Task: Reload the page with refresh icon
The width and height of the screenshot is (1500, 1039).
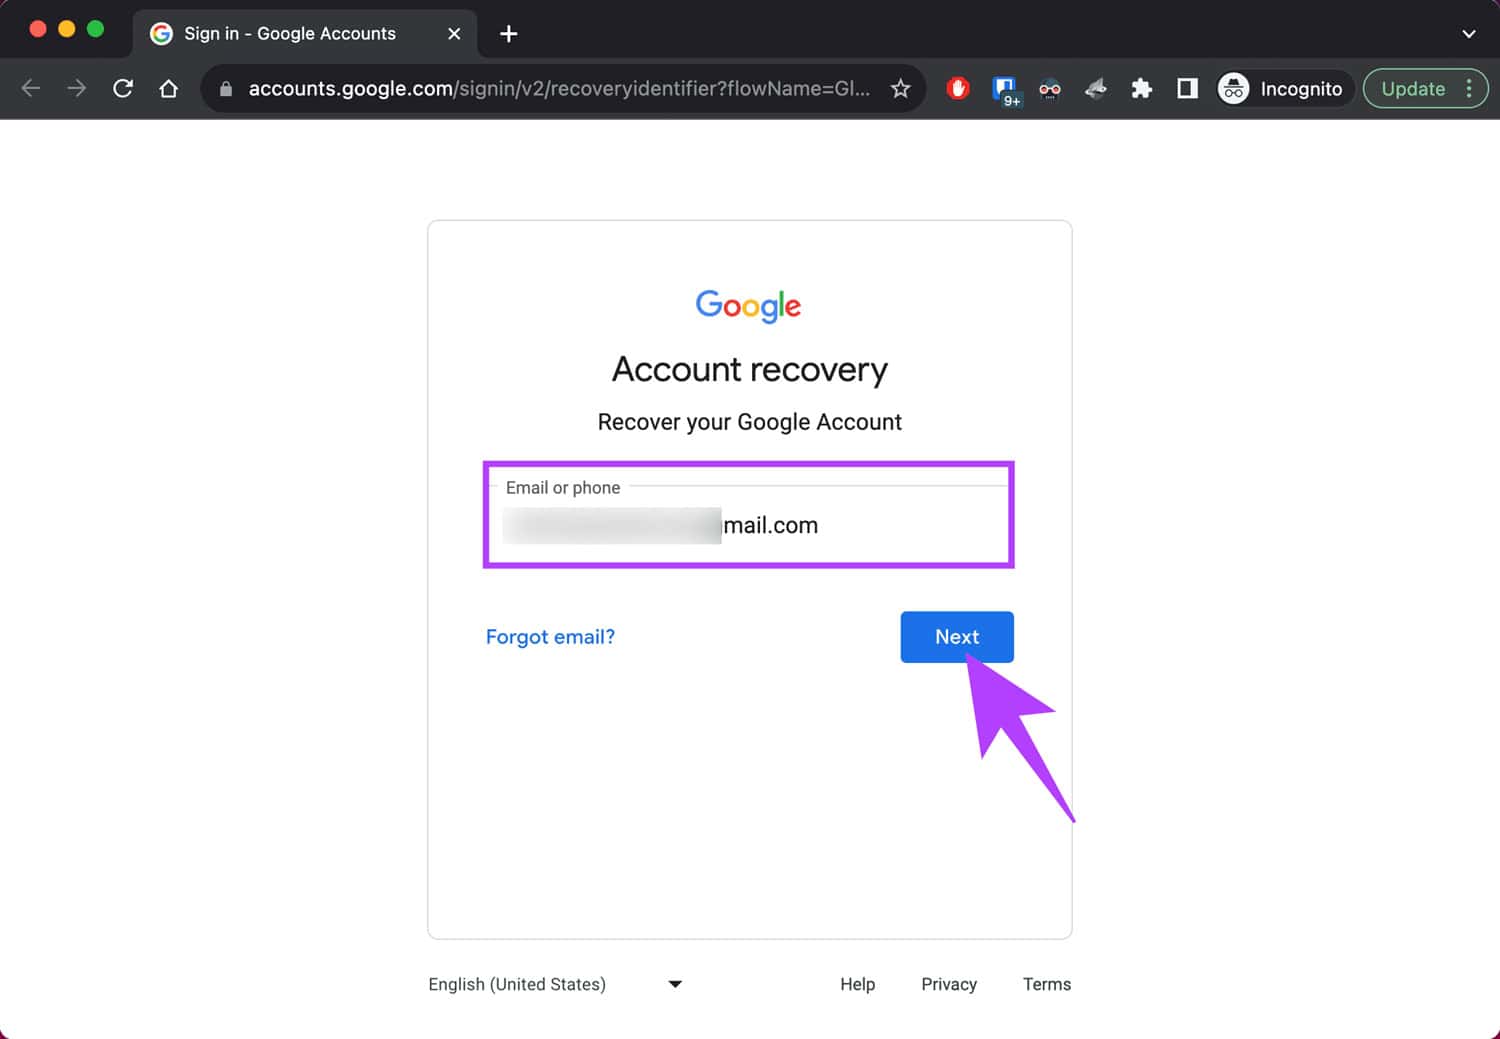Action: point(123,89)
